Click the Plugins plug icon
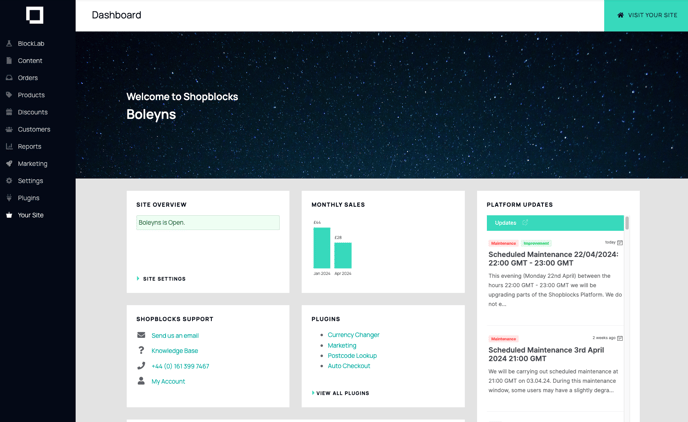Viewport: 688px width, 422px height. 9,198
